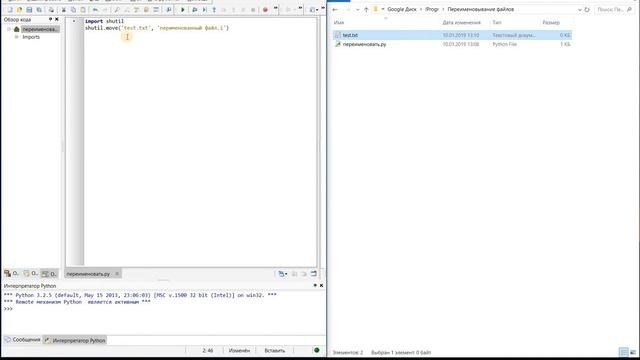The width and height of the screenshot is (640, 360).
Task: Sort by Дата изменения column header
Action: coord(461,22)
